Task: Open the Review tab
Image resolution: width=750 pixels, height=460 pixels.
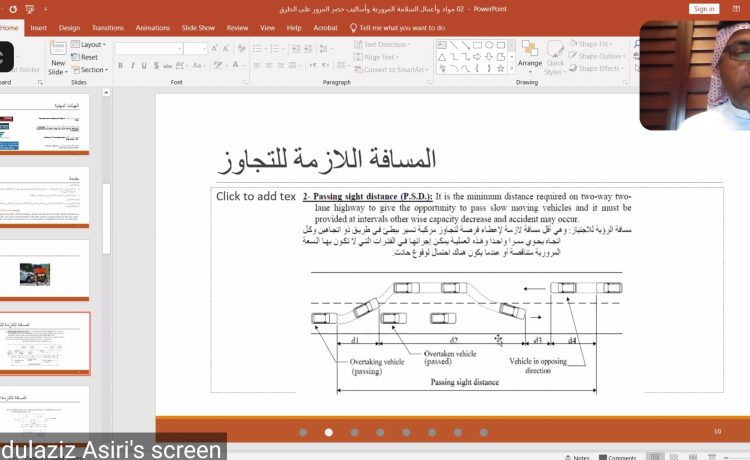Action: [237, 28]
